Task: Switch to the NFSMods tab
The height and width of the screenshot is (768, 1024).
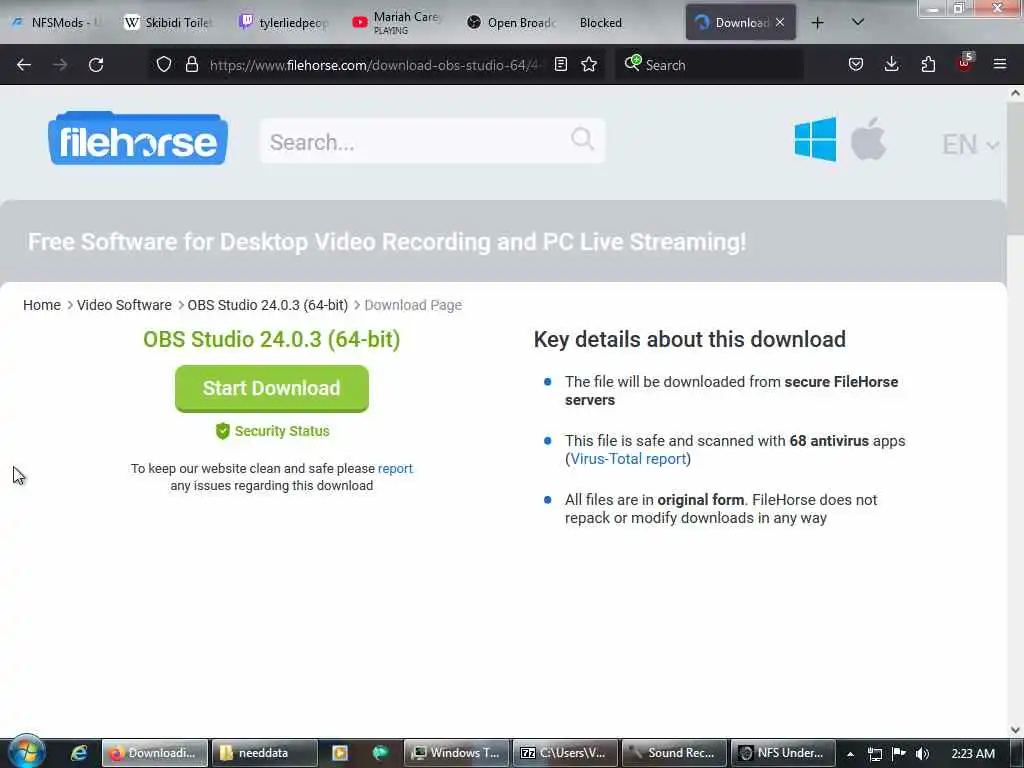Action: pyautogui.click(x=57, y=23)
